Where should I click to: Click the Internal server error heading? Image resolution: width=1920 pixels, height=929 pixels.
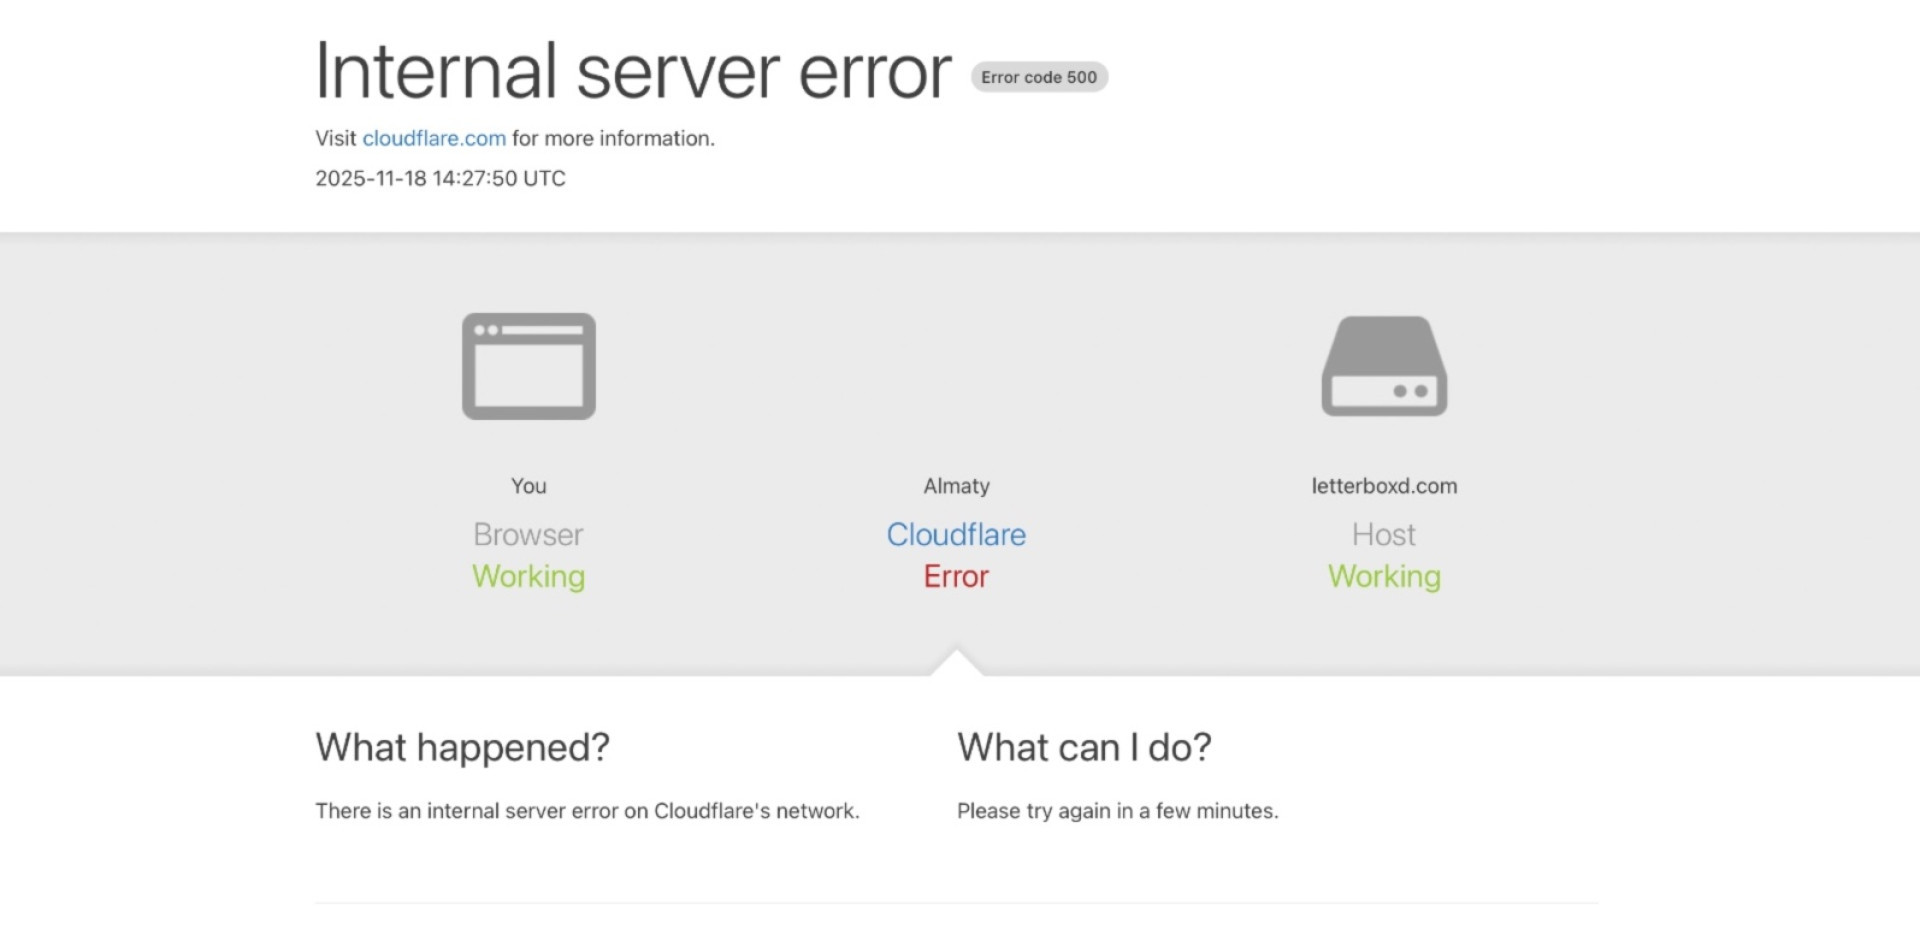633,72
